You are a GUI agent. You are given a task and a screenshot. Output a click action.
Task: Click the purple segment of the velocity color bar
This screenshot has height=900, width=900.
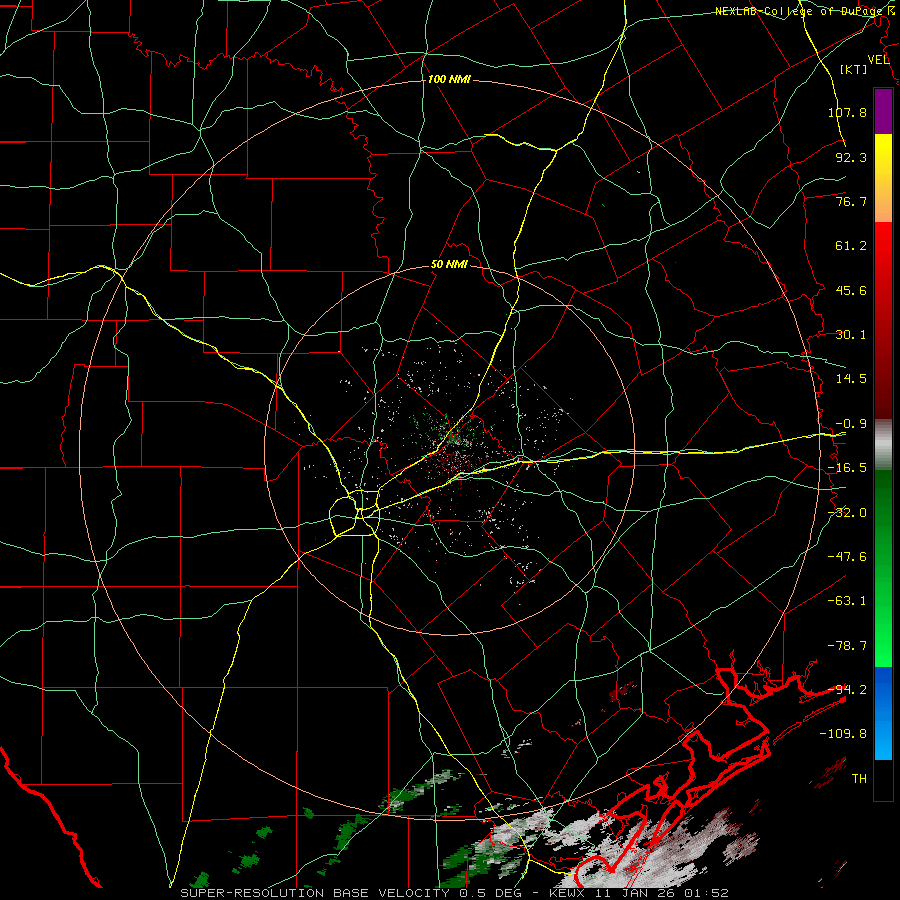(x=883, y=111)
